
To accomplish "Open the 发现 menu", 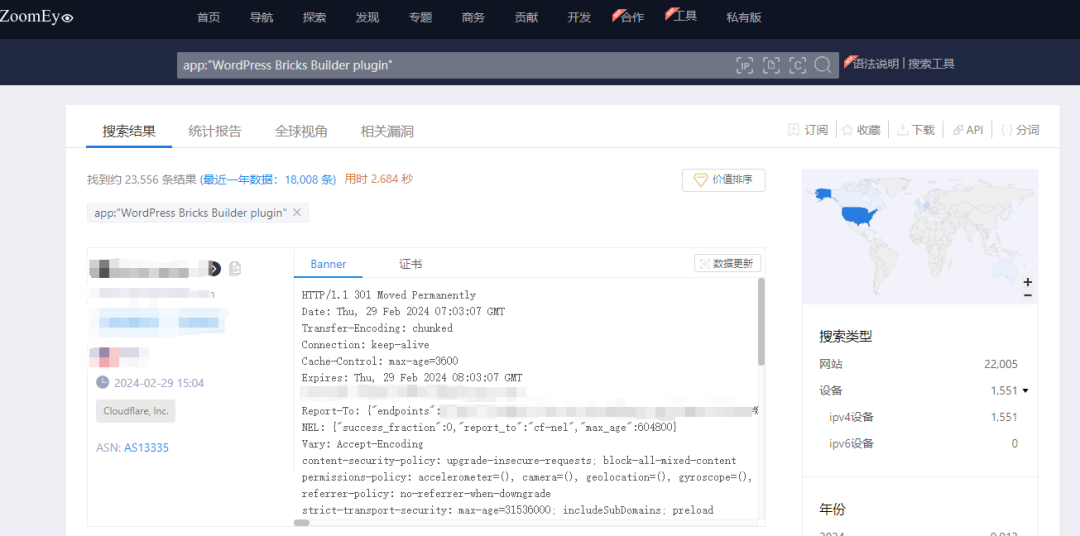I will point(367,18).
